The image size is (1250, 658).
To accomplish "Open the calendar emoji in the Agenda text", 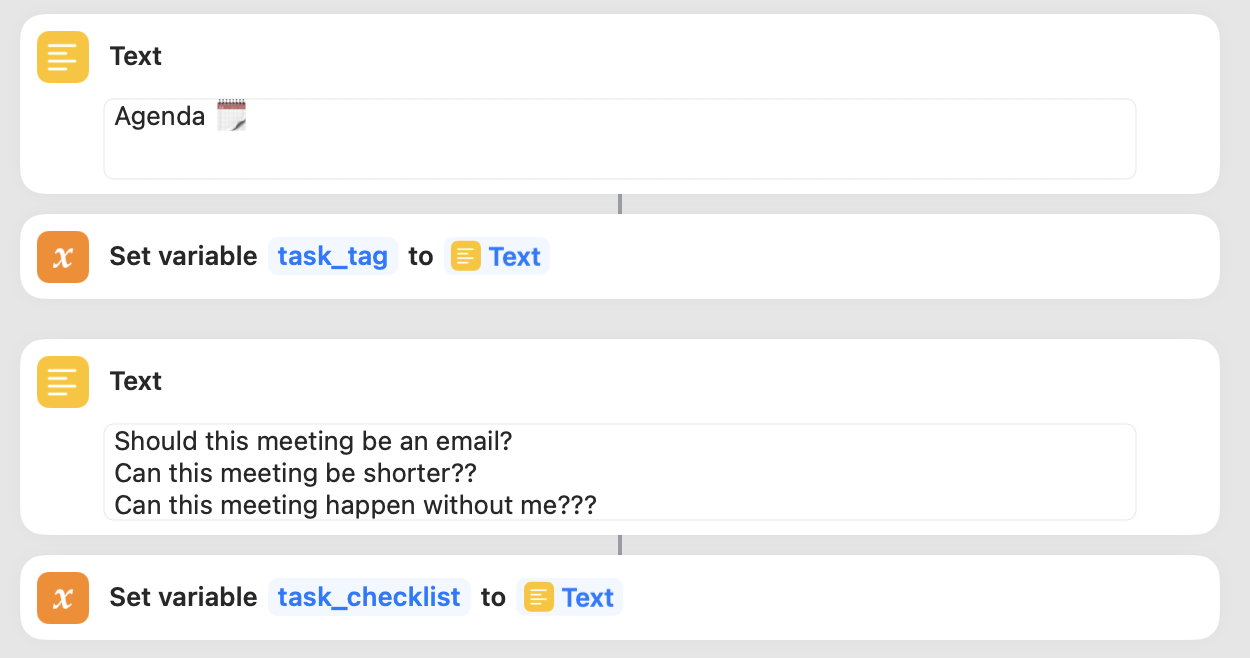I will tap(232, 114).
